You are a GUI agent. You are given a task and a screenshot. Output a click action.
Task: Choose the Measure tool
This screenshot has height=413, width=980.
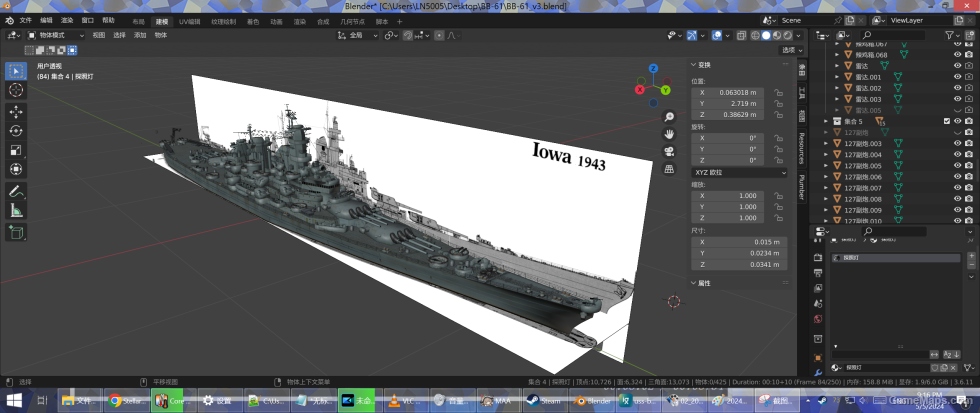tap(16, 211)
